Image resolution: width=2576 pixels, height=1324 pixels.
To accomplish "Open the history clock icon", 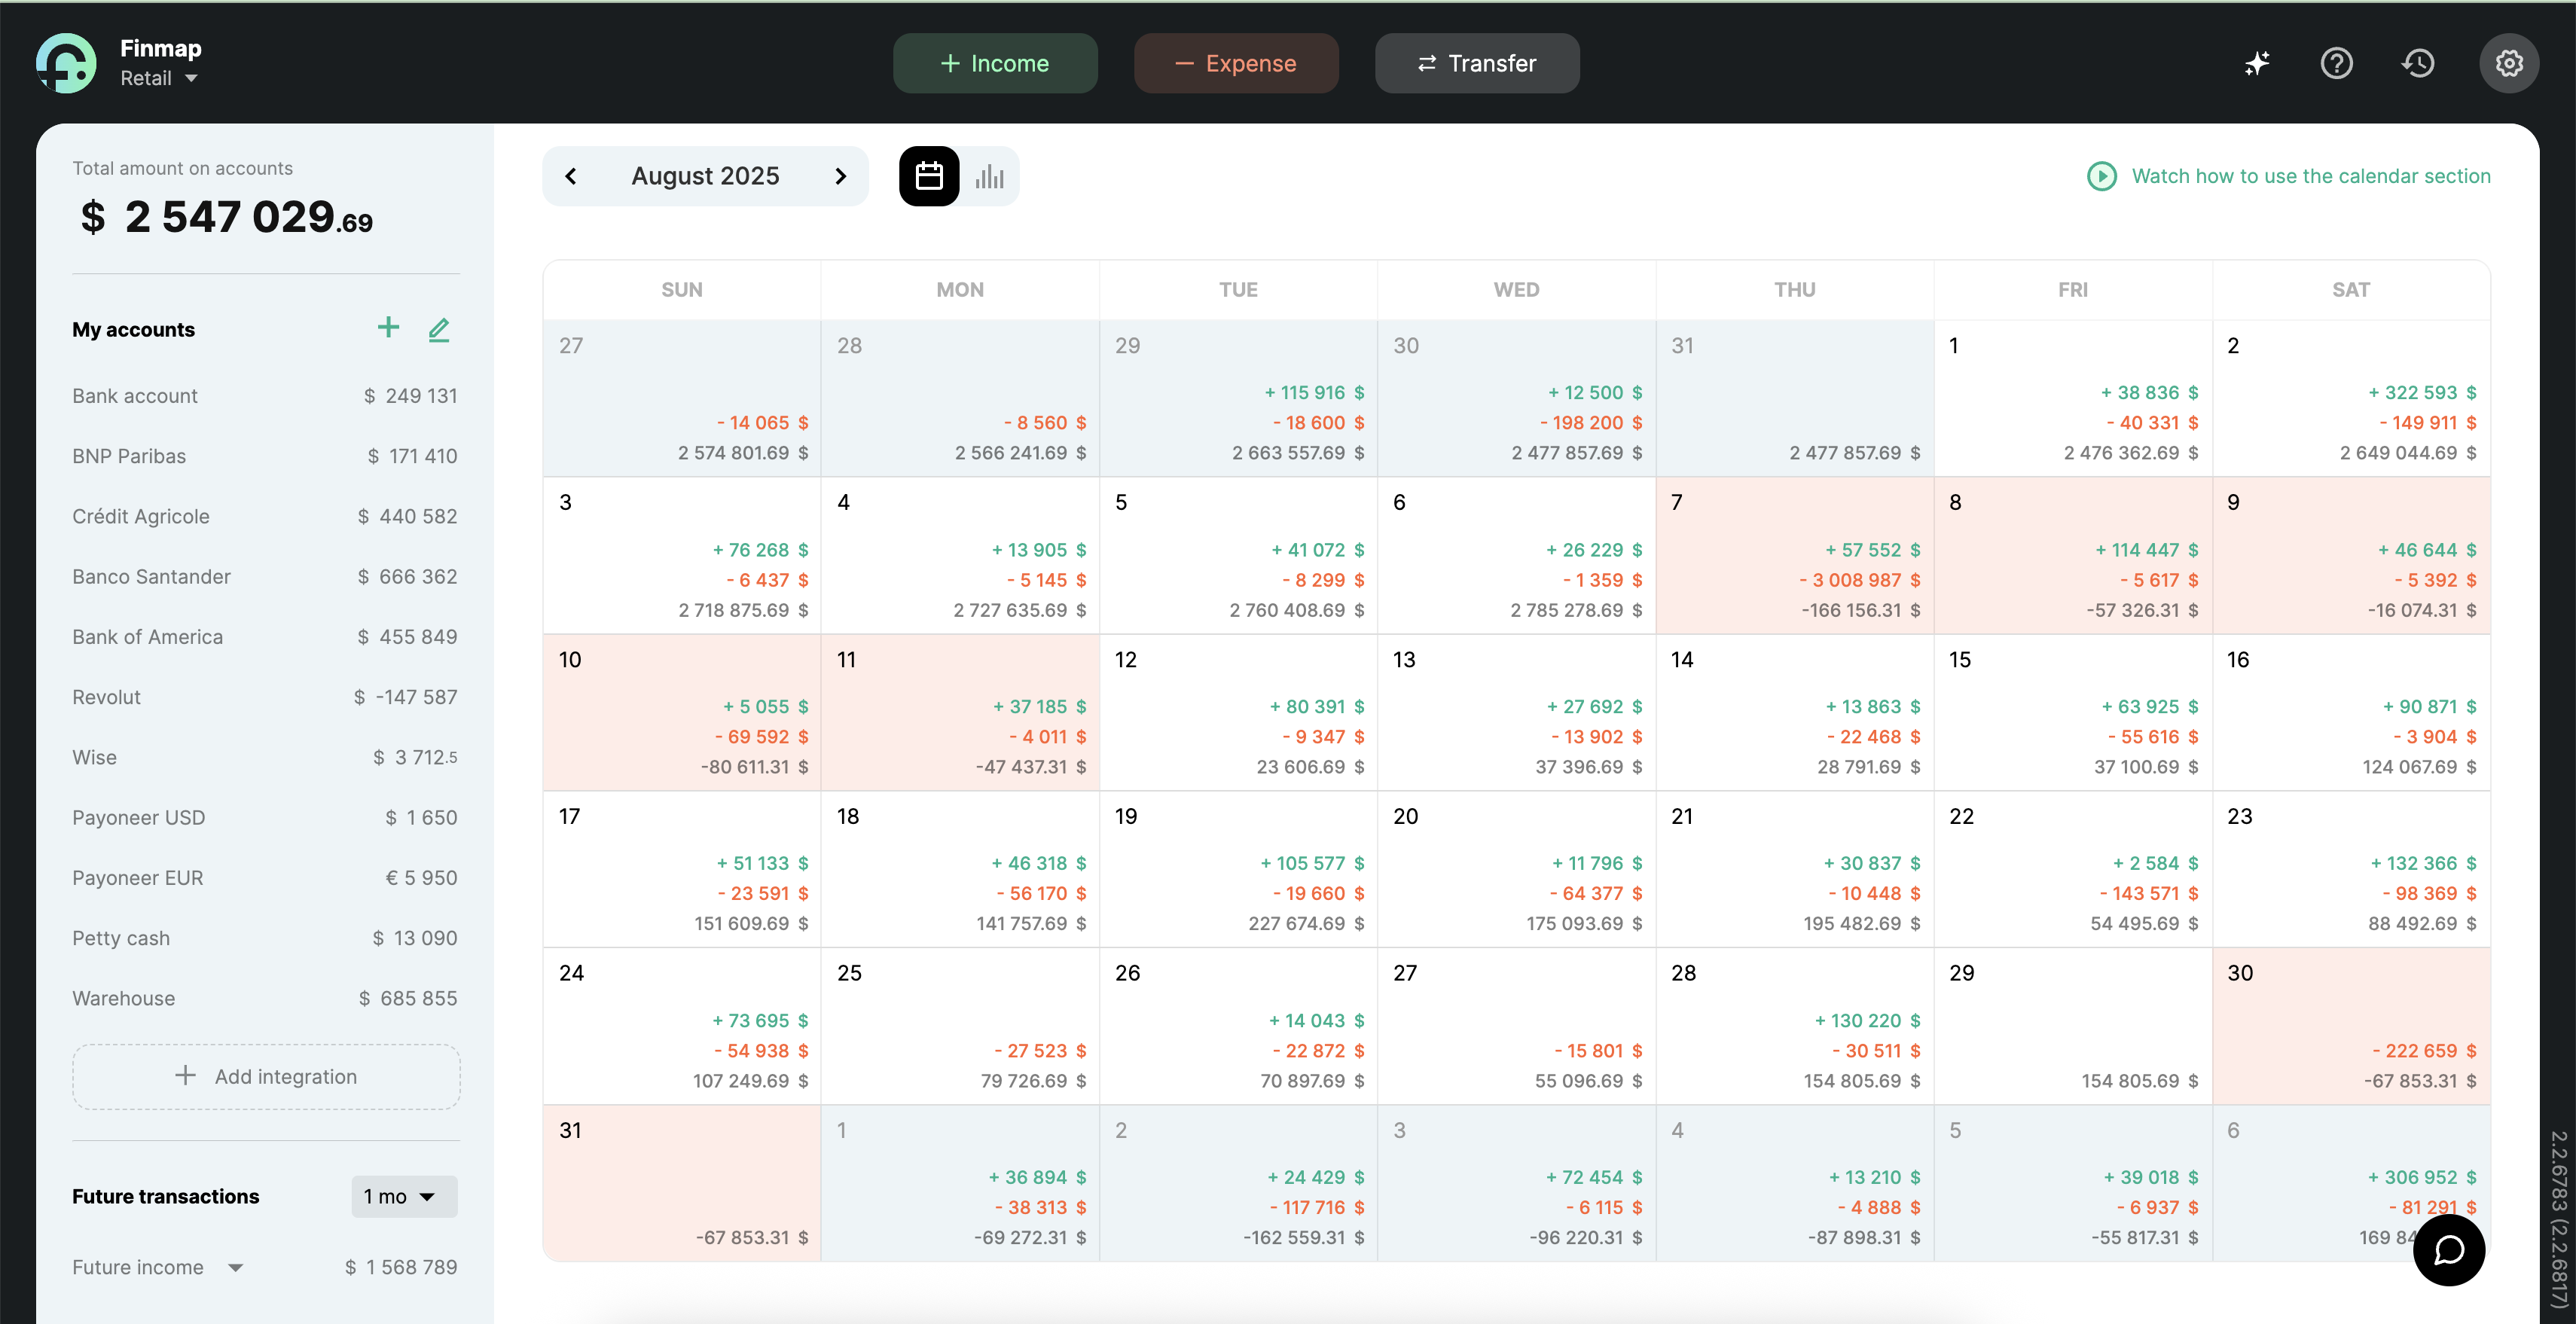I will click(2418, 63).
